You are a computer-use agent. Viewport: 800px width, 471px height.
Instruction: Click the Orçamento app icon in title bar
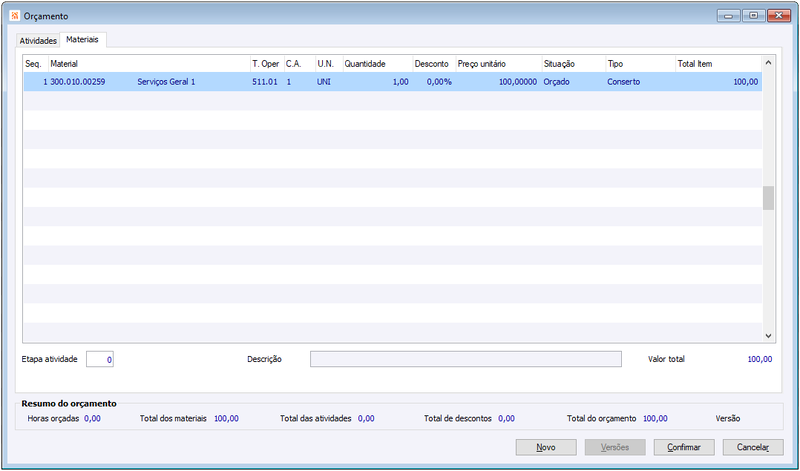coord(15,16)
